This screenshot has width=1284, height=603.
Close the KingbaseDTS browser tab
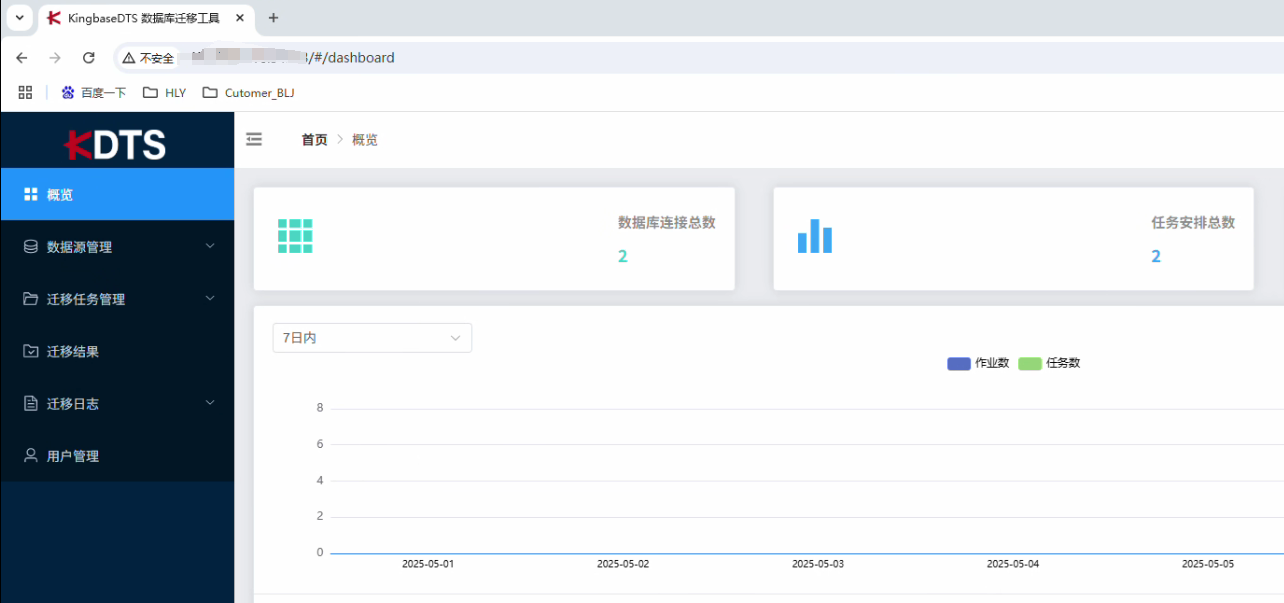click(x=240, y=18)
